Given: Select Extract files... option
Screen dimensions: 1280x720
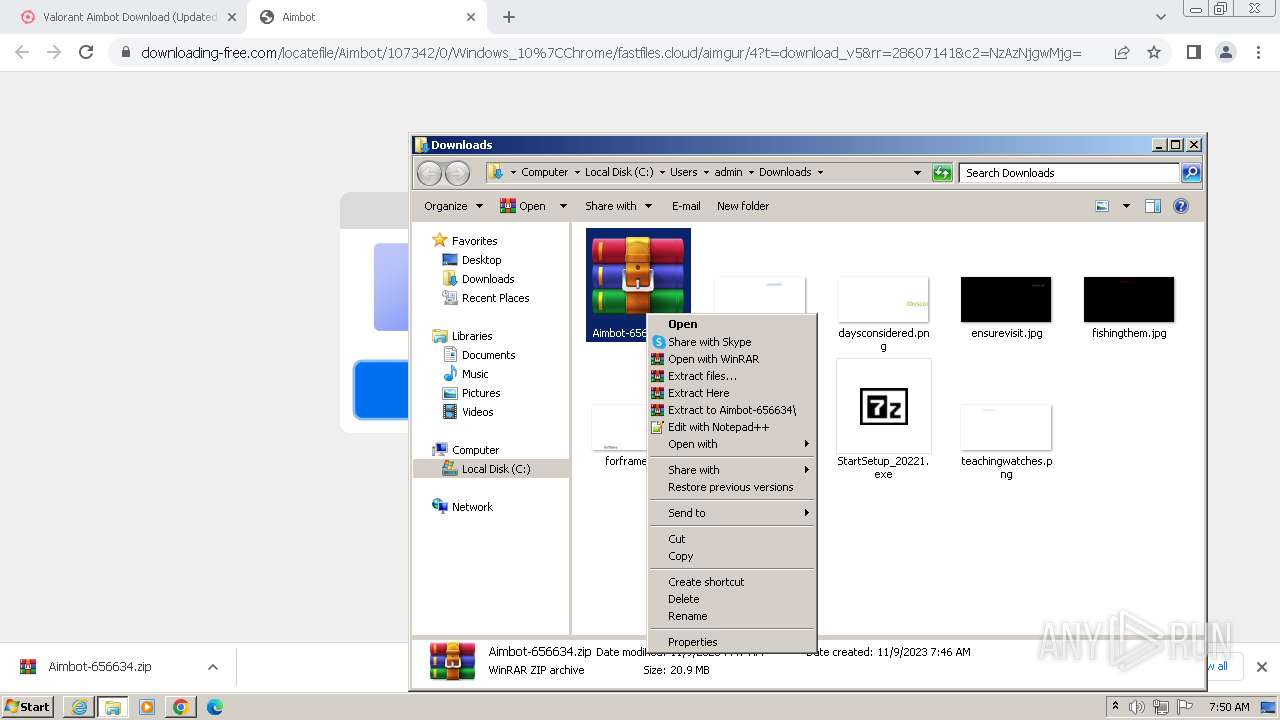Looking at the screenshot, I should click(732, 376).
